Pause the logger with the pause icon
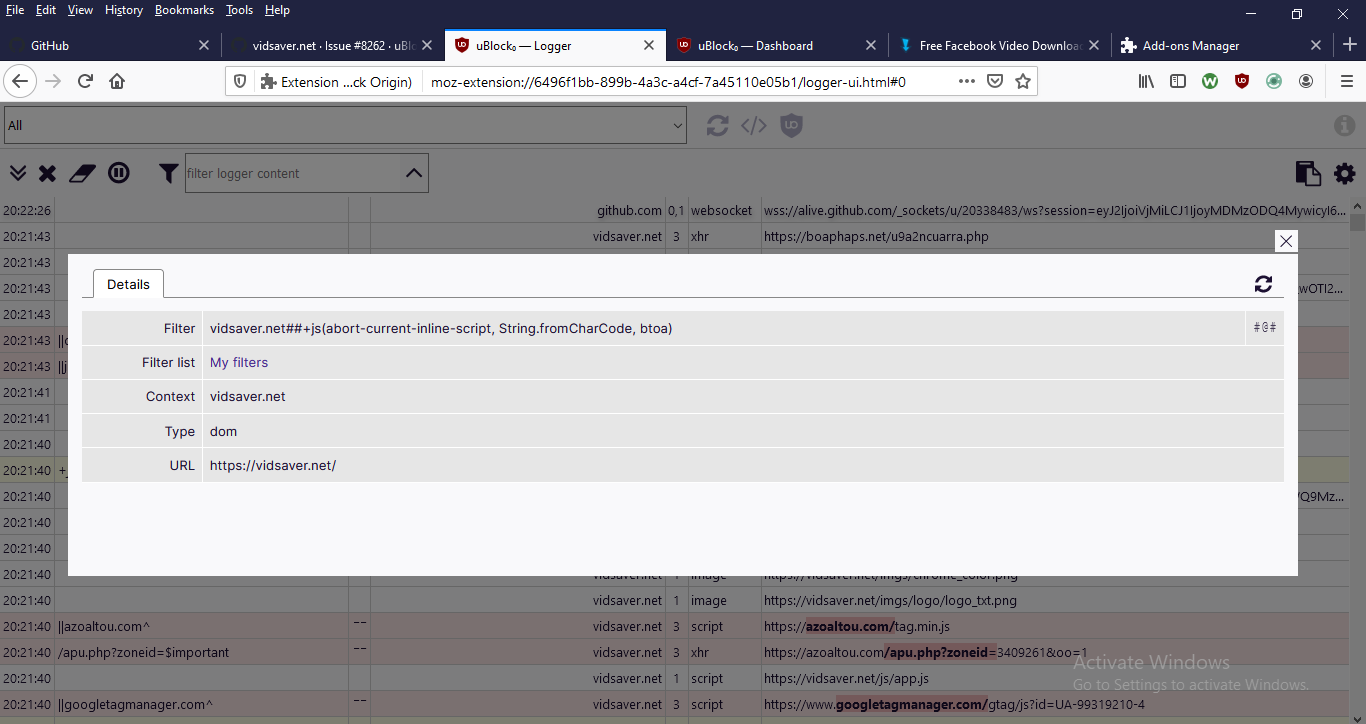This screenshot has width=1366, height=724. click(119, 173)
